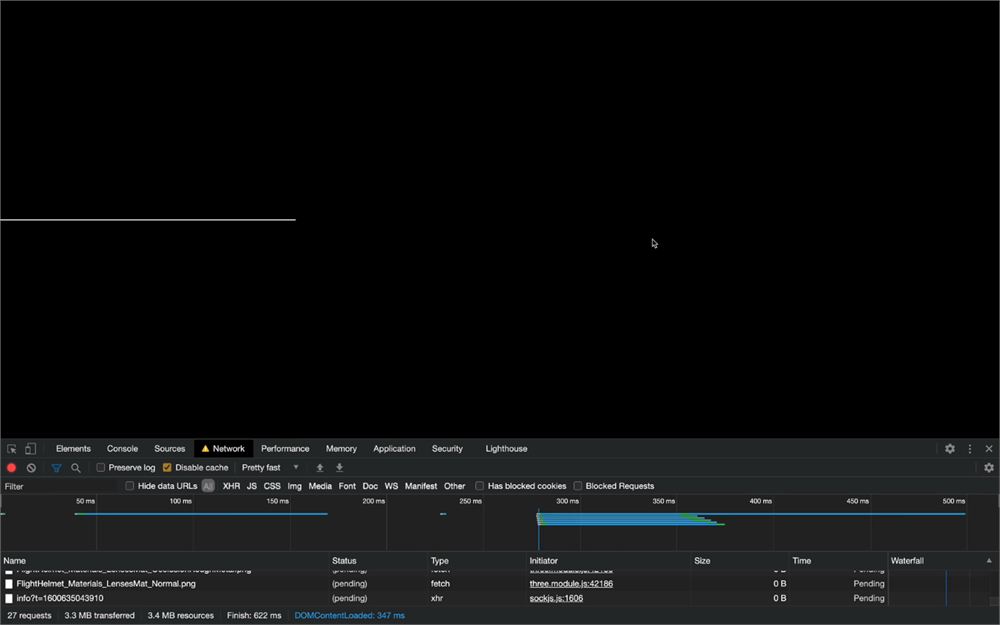Image resolution: width=1000 pixels, height=625 pixels.
Task: Open the Console tab
Action: point(122,449)
